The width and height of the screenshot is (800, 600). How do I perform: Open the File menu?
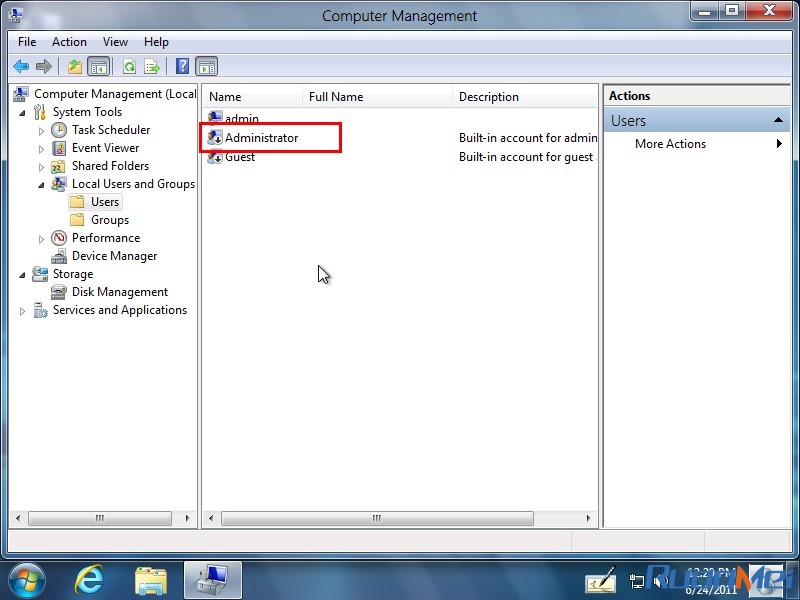[x=27, y=42]
